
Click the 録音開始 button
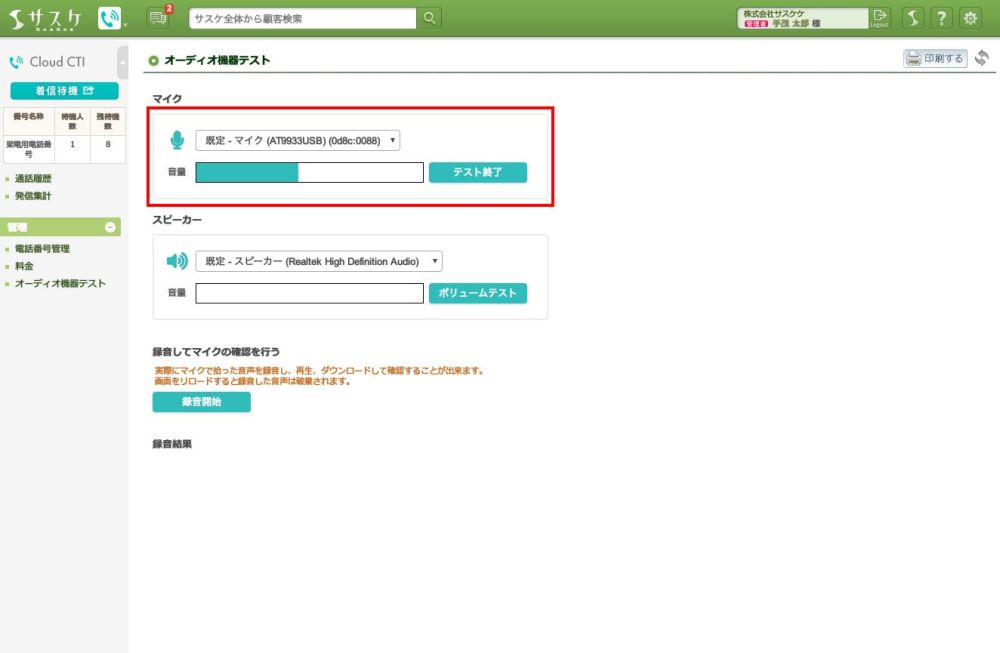point(202,402)
